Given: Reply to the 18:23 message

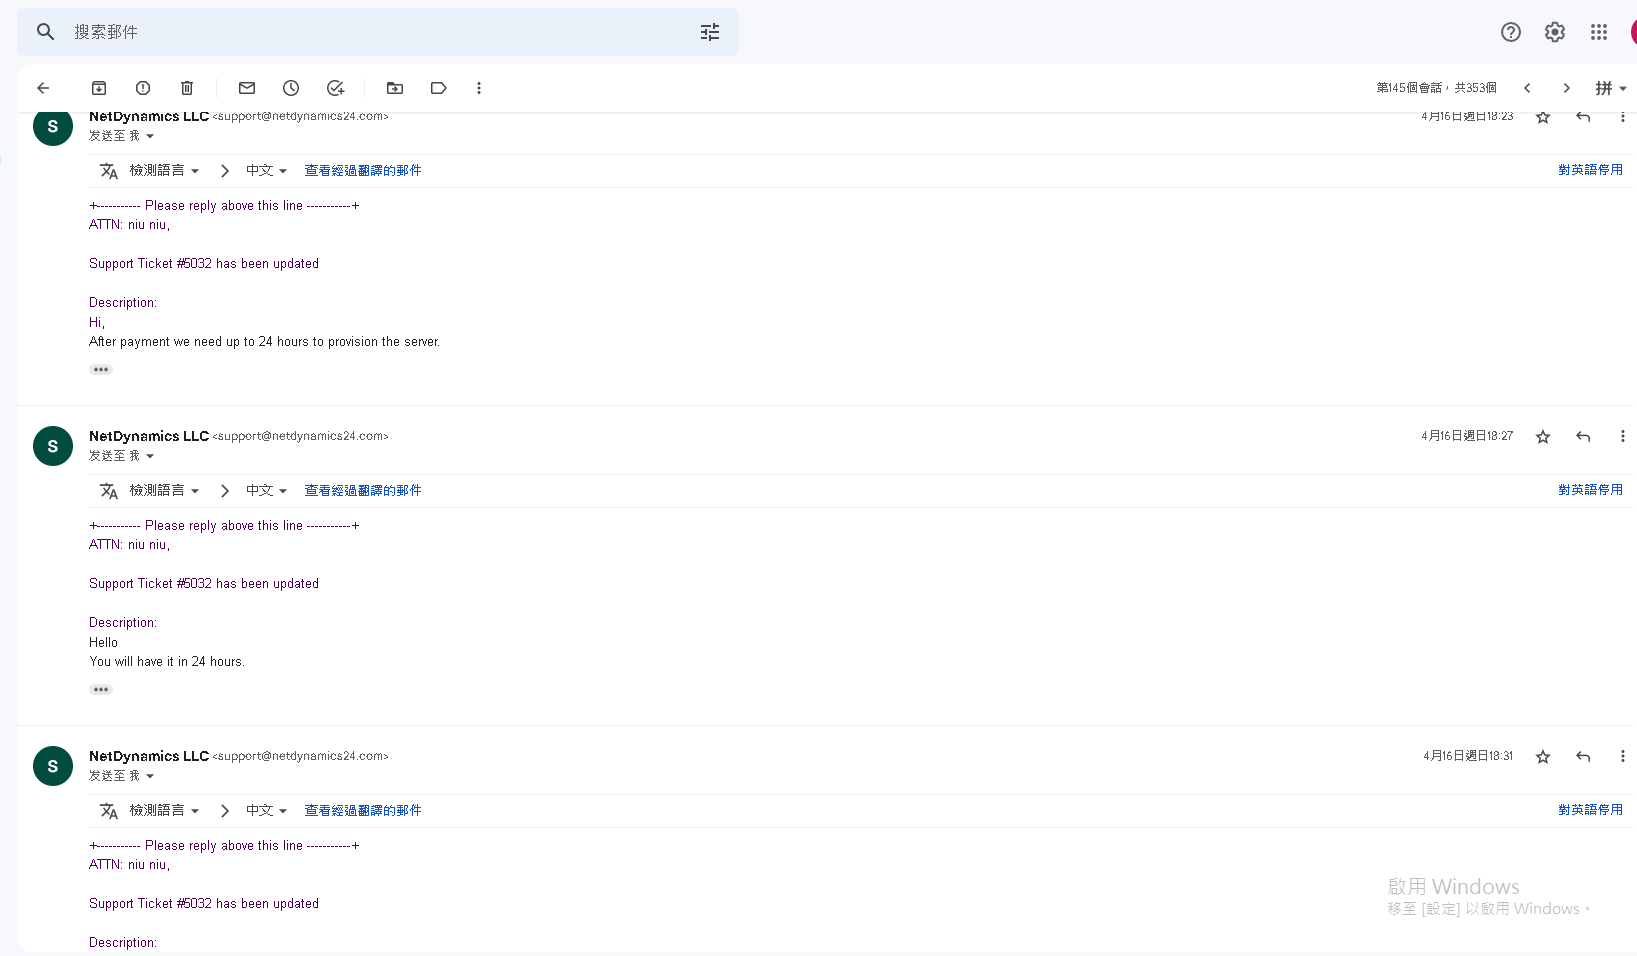Looking at the screenshot, I should coord(1583,117).
